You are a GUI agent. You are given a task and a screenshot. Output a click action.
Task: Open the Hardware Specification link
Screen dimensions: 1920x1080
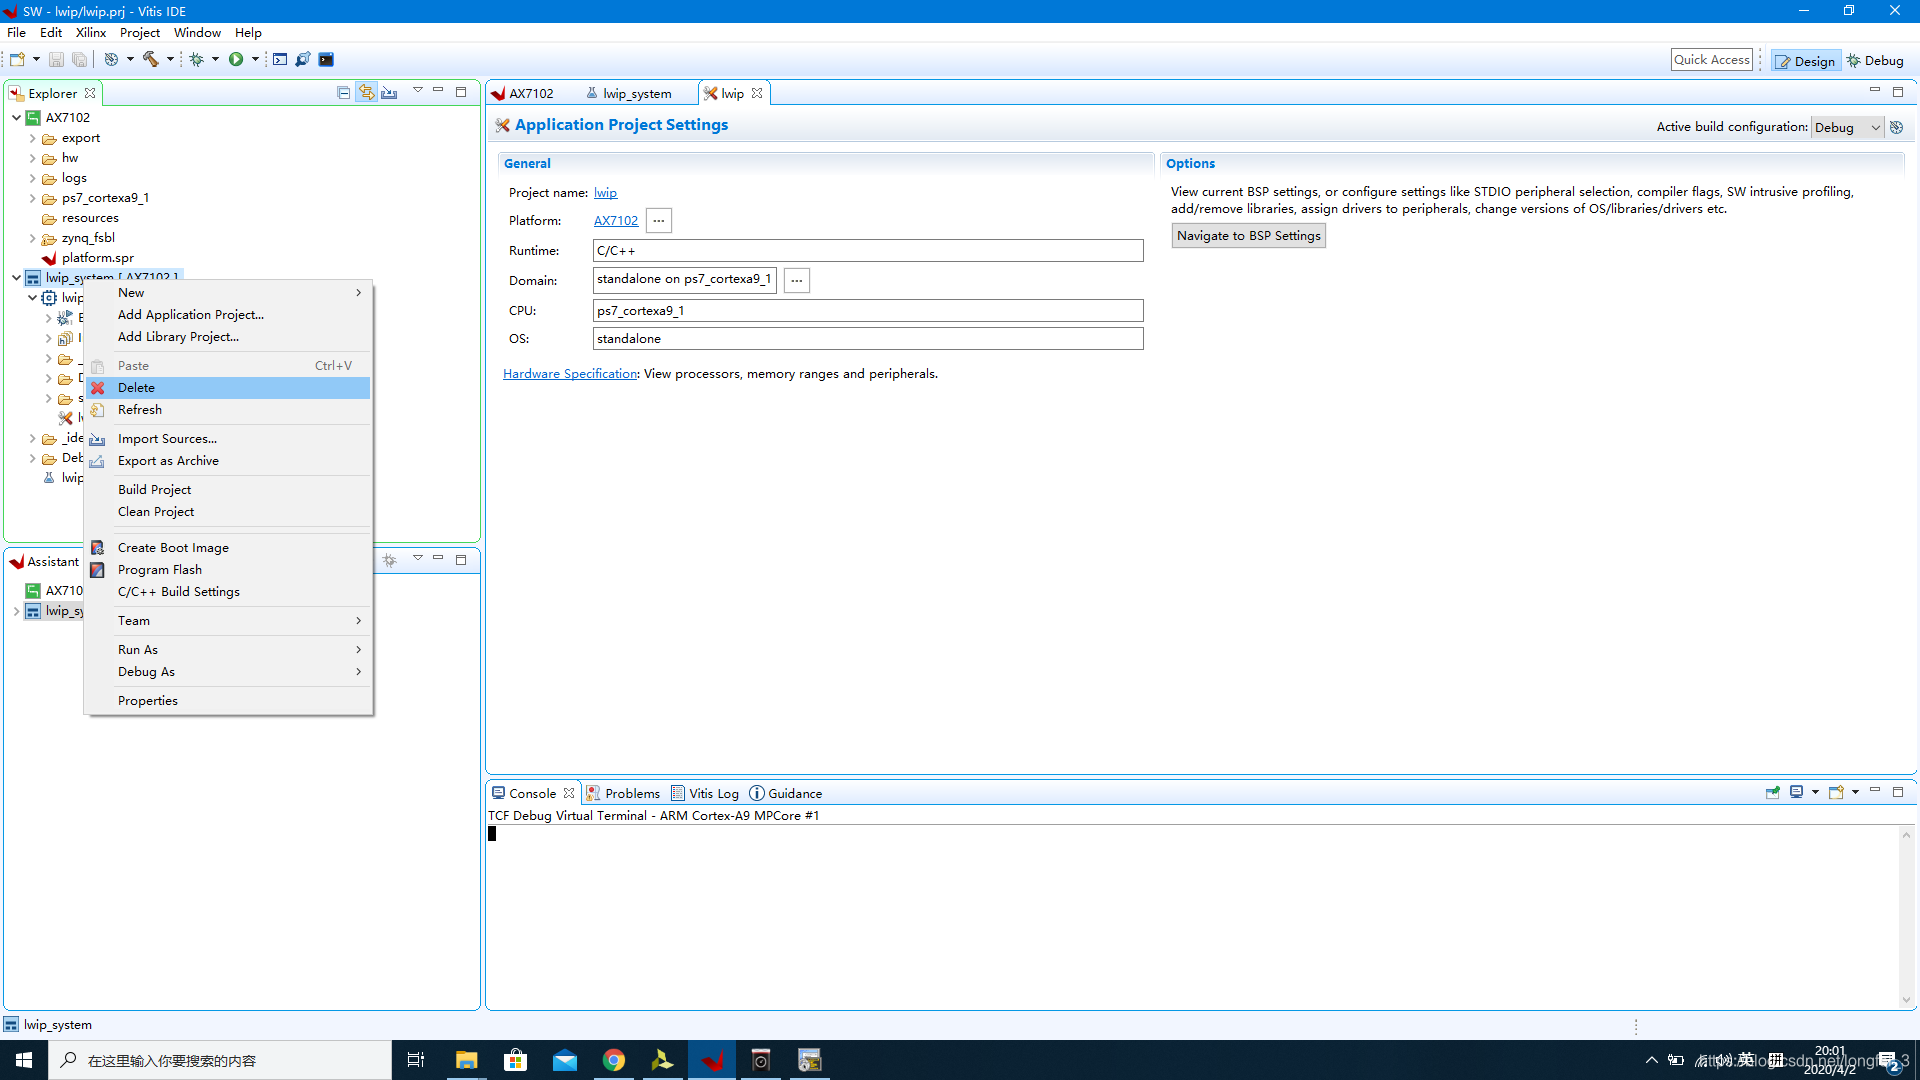570,373
